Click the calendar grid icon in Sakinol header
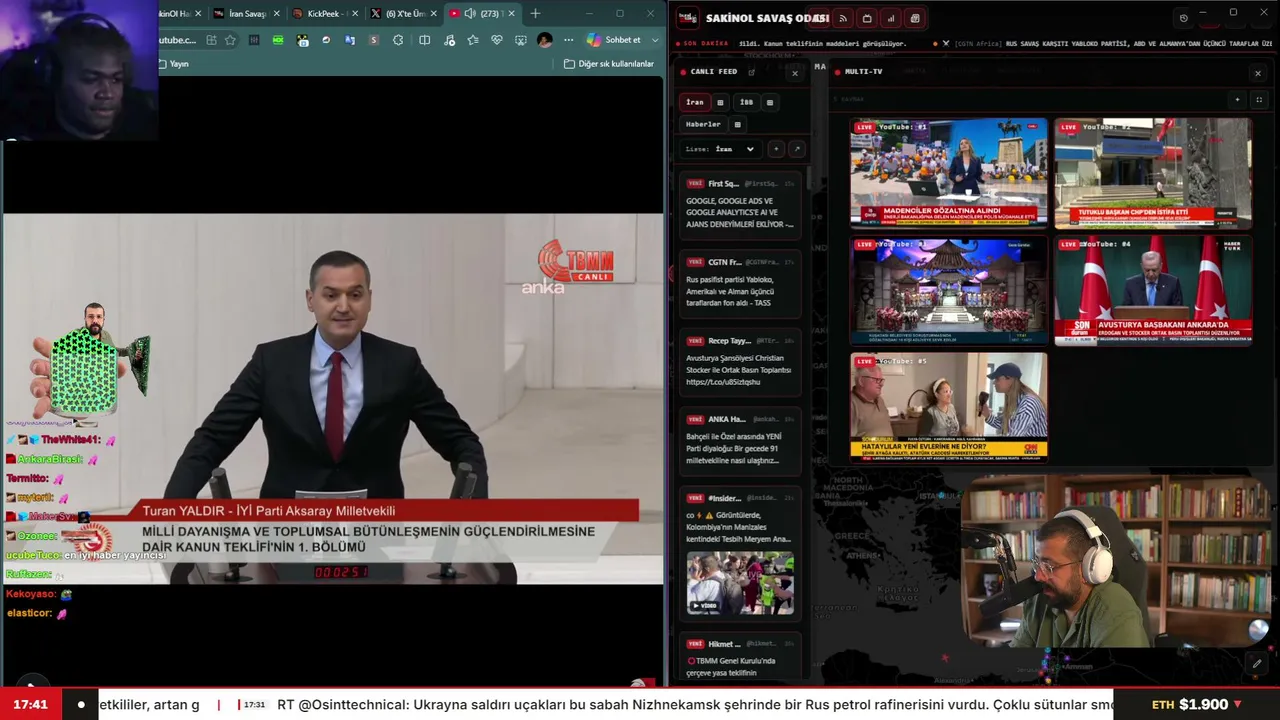Image resolution: width=1280 pixels, height=720 pixels. point(915,18)
